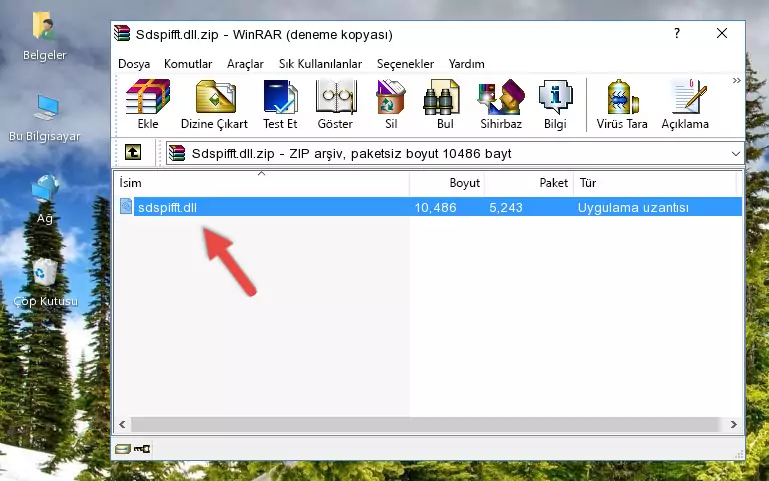Close the WinRAR window
This screenshot has height=481, width=769.
722,33
